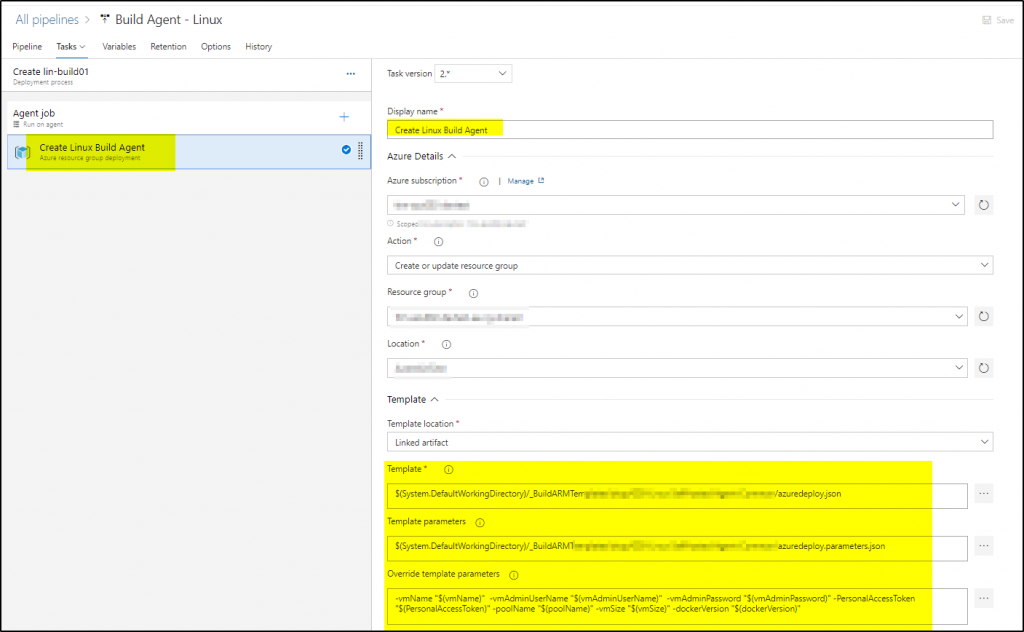The height and width of the screenshot is (632, 1024).
Task: Open the ellipsis menu on Create lin-build01
Action: 351,74
